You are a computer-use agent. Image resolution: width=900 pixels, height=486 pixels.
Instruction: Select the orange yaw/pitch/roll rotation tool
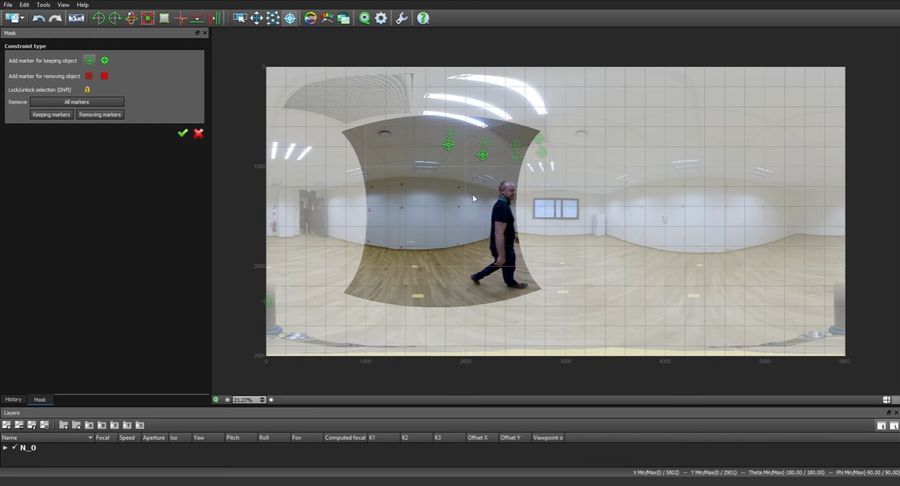click(131, 18)
